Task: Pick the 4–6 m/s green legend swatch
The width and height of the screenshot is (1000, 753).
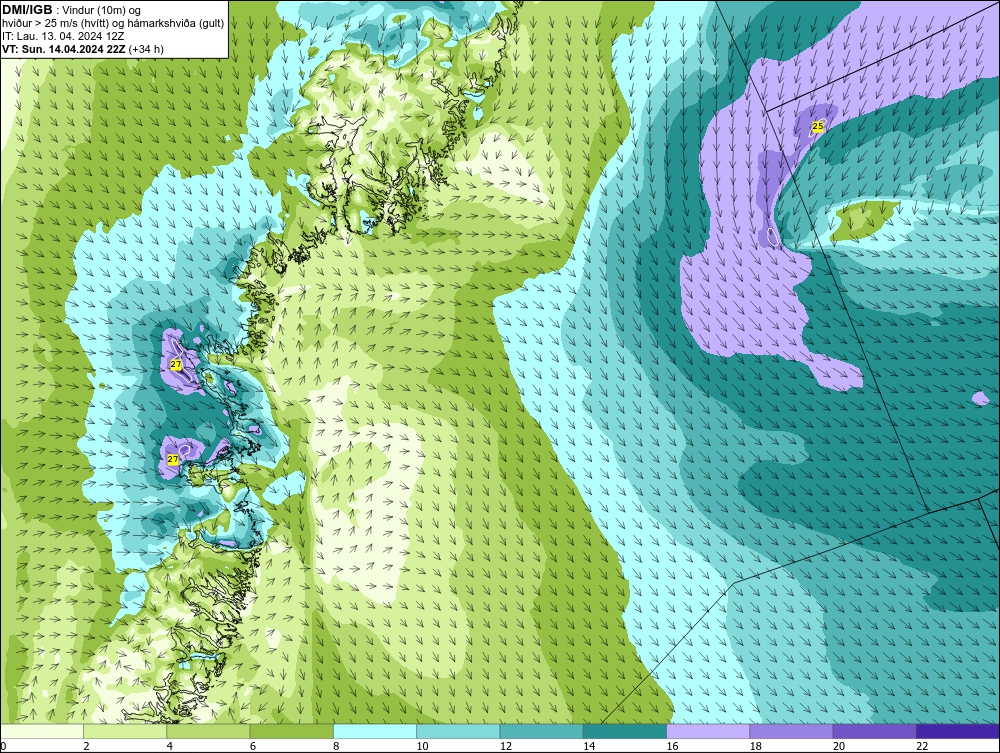Action: (208, 731)
